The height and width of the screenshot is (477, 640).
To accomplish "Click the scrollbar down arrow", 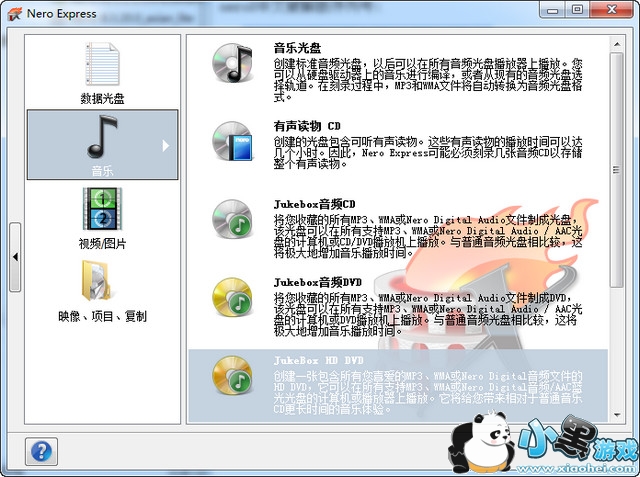I will (x=617, y=415).
